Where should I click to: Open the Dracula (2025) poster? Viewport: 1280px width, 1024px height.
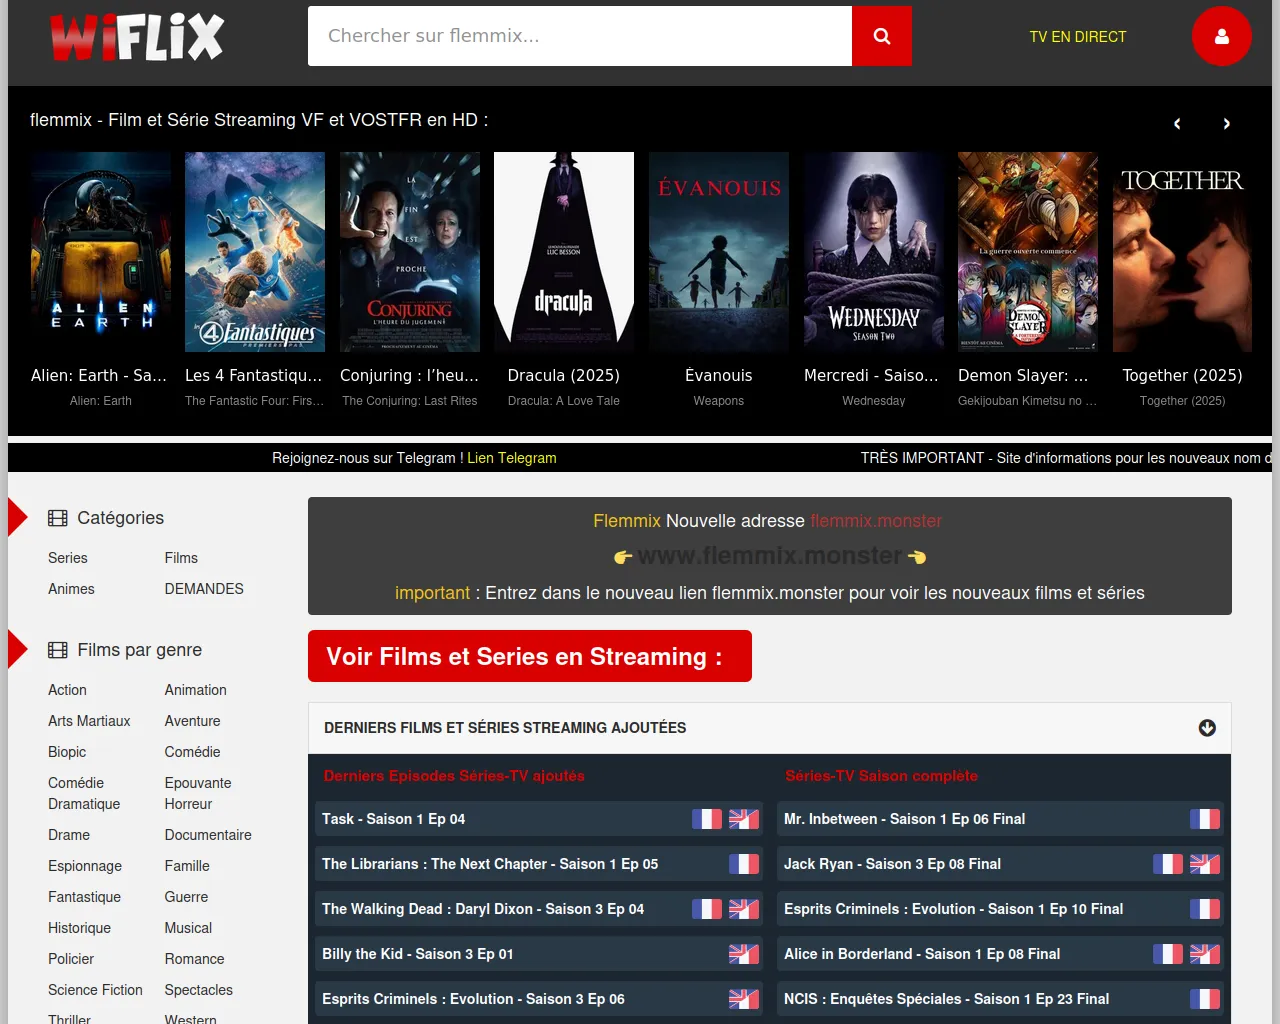tap(564, 252)
